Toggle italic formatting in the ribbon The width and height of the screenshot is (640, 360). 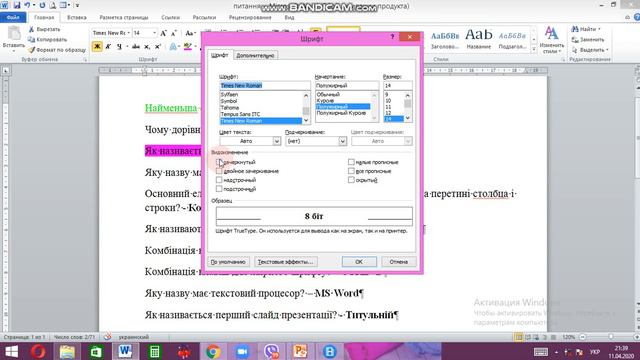[x=108, y=47]
